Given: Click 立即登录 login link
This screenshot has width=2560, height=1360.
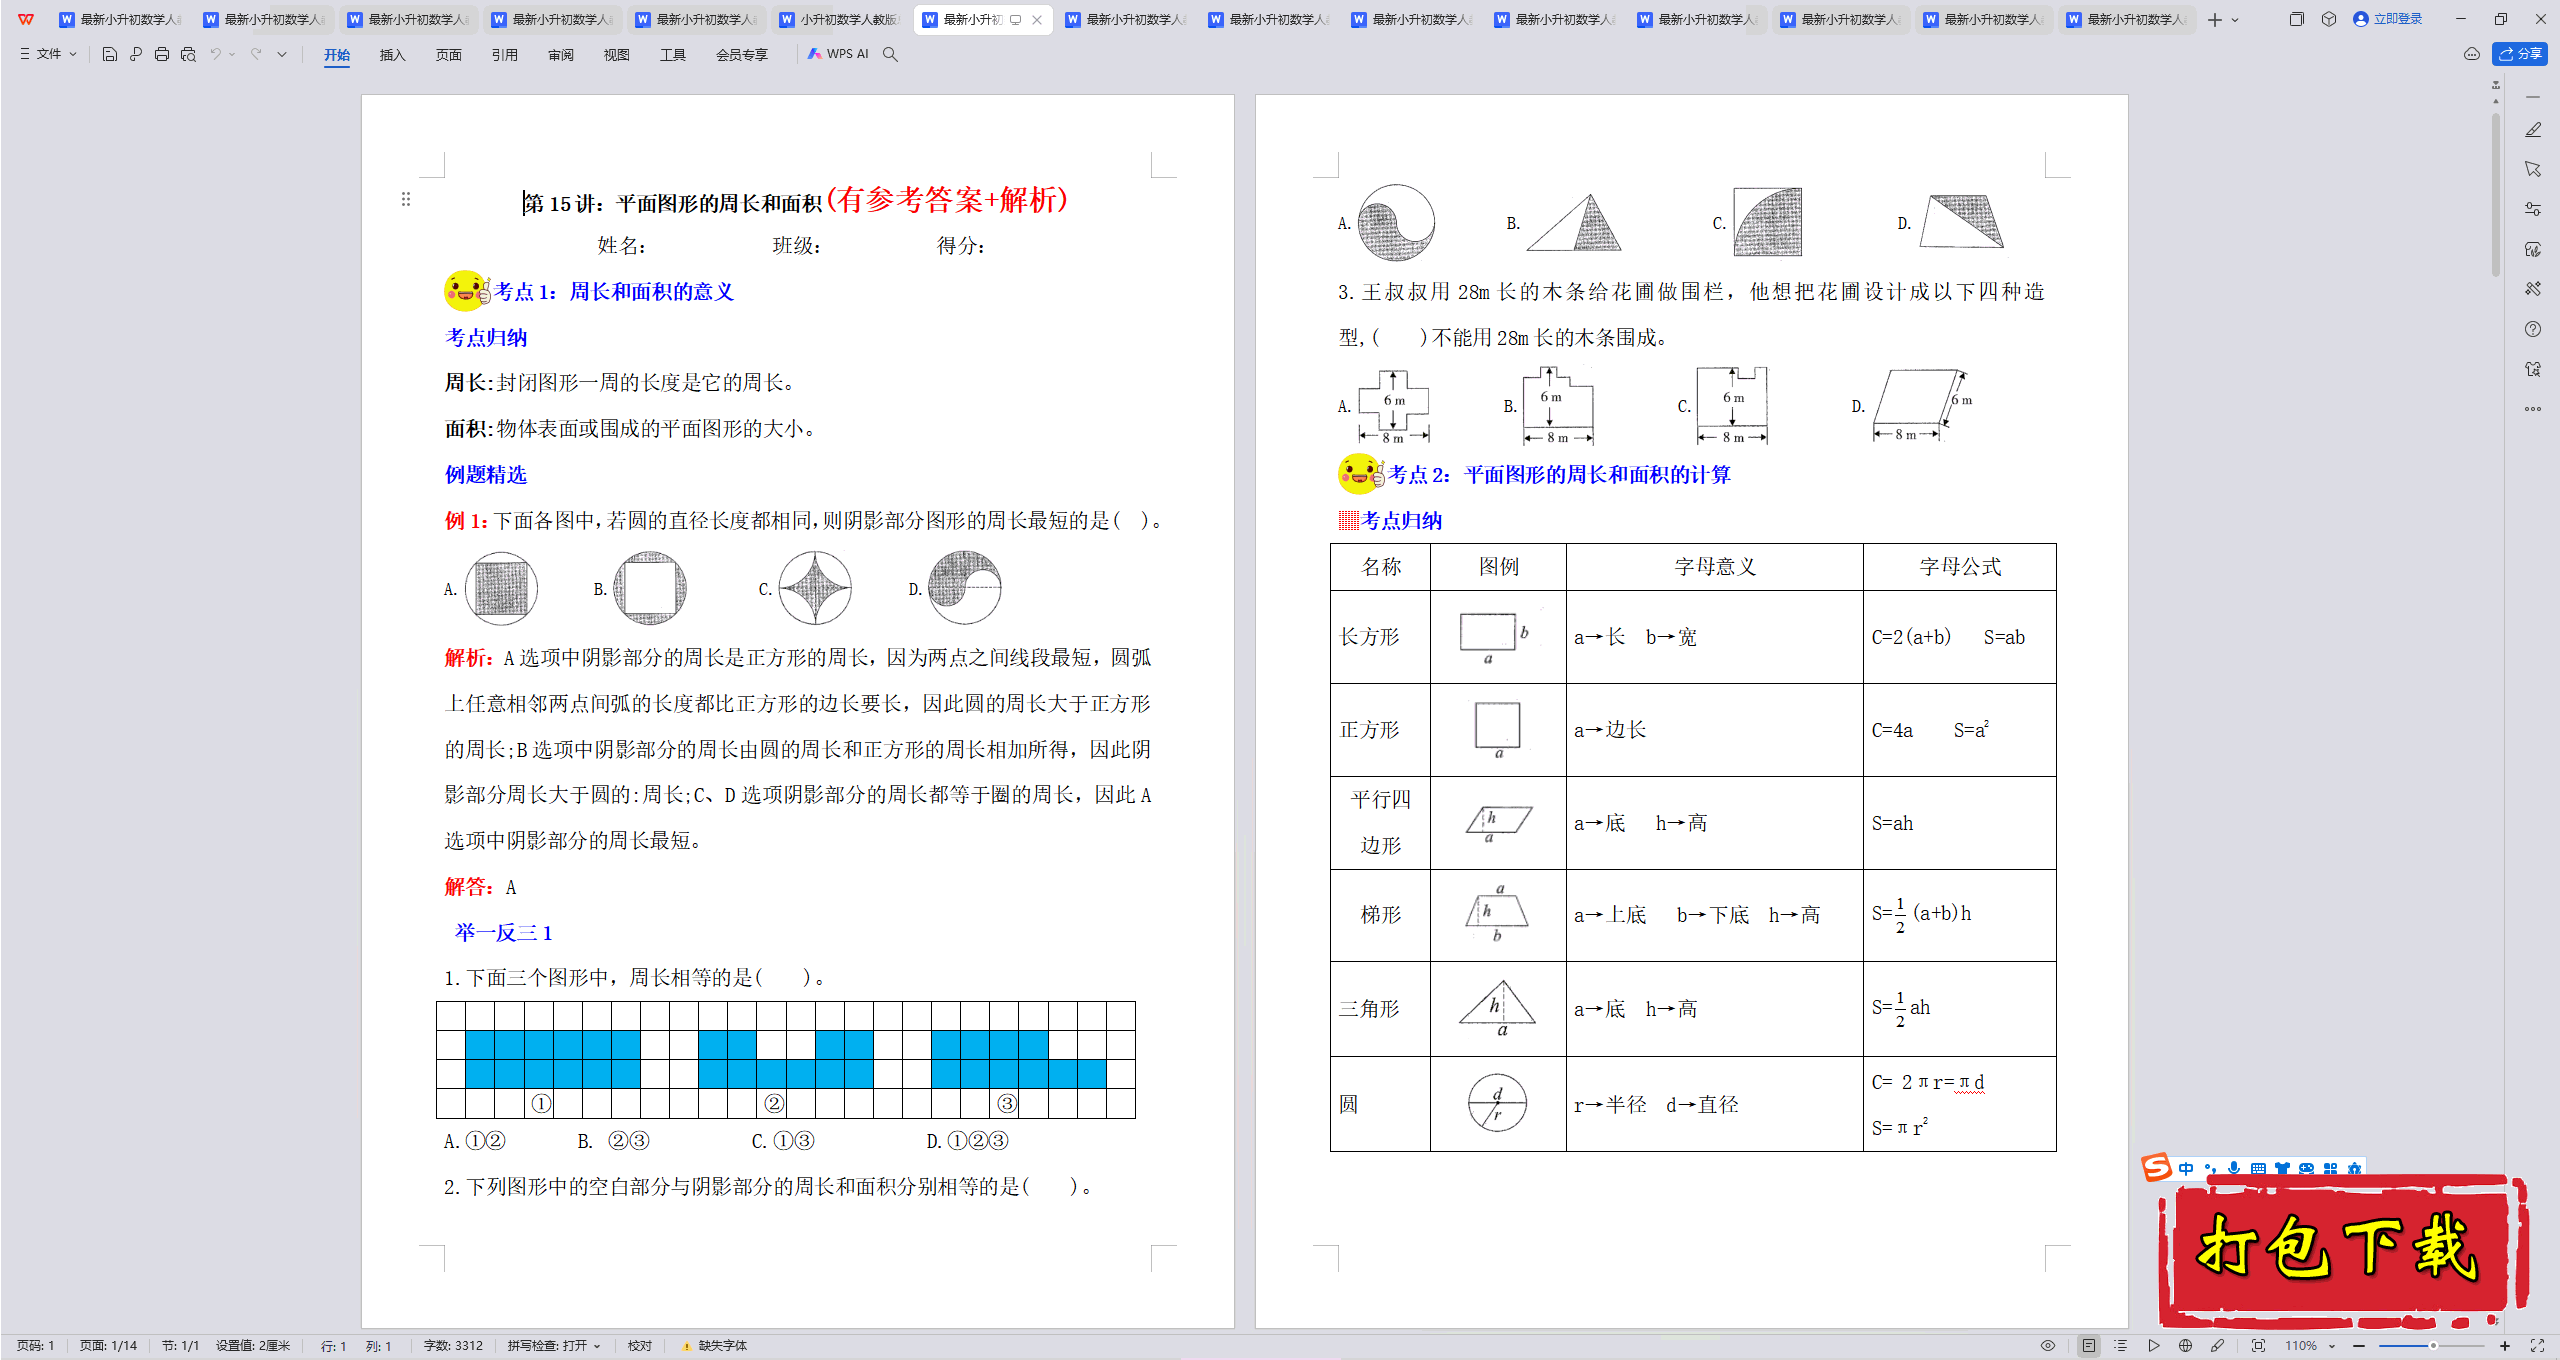Looking at the screenshot, I should coord(2388,19).
